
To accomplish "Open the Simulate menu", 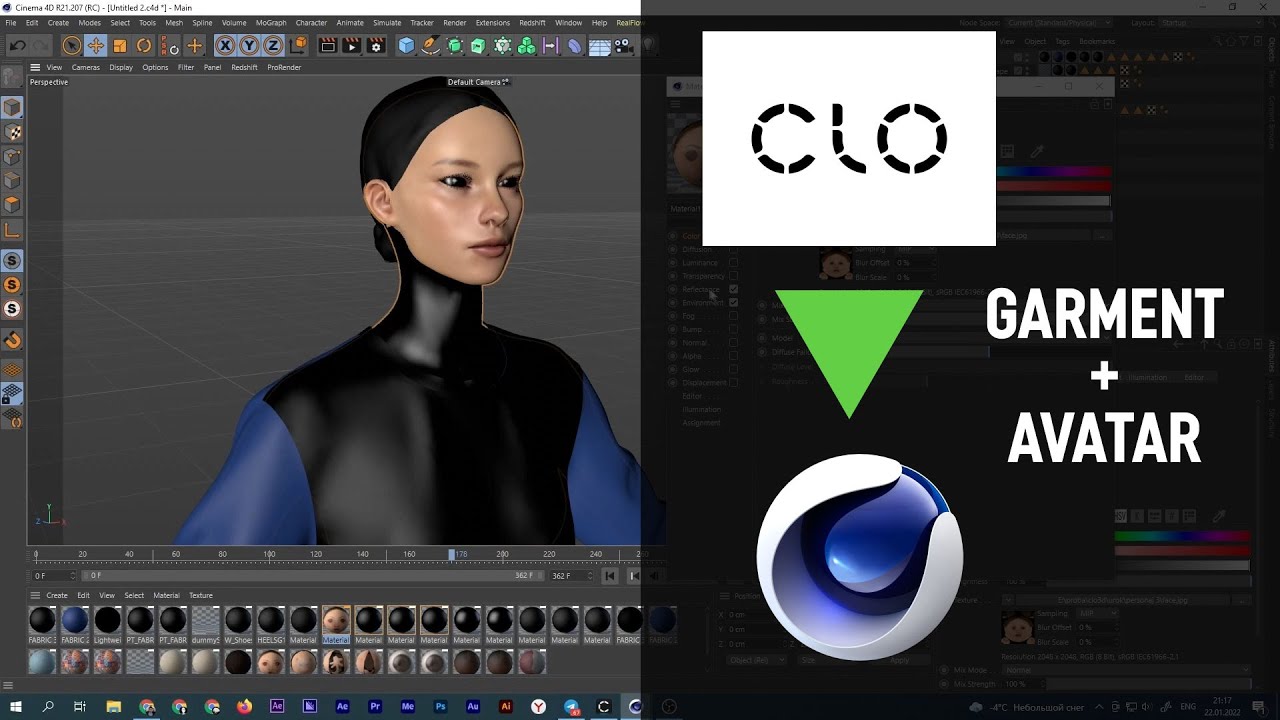I will pyautogui.click(x=387, y=22).
